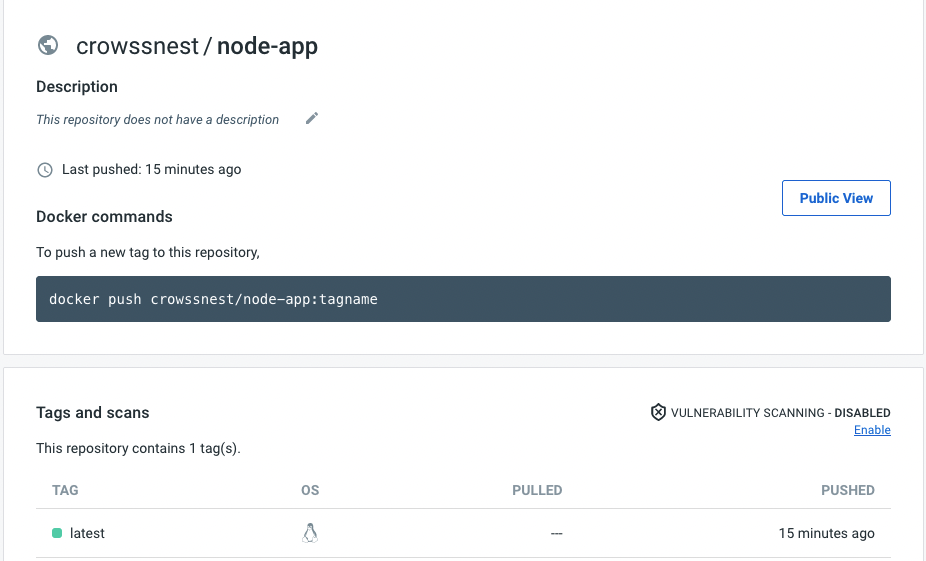Click the vulnerability scanning shield icon
This screenshot has height=561, width=926.
pyautogui.click(x=658, y=412)
